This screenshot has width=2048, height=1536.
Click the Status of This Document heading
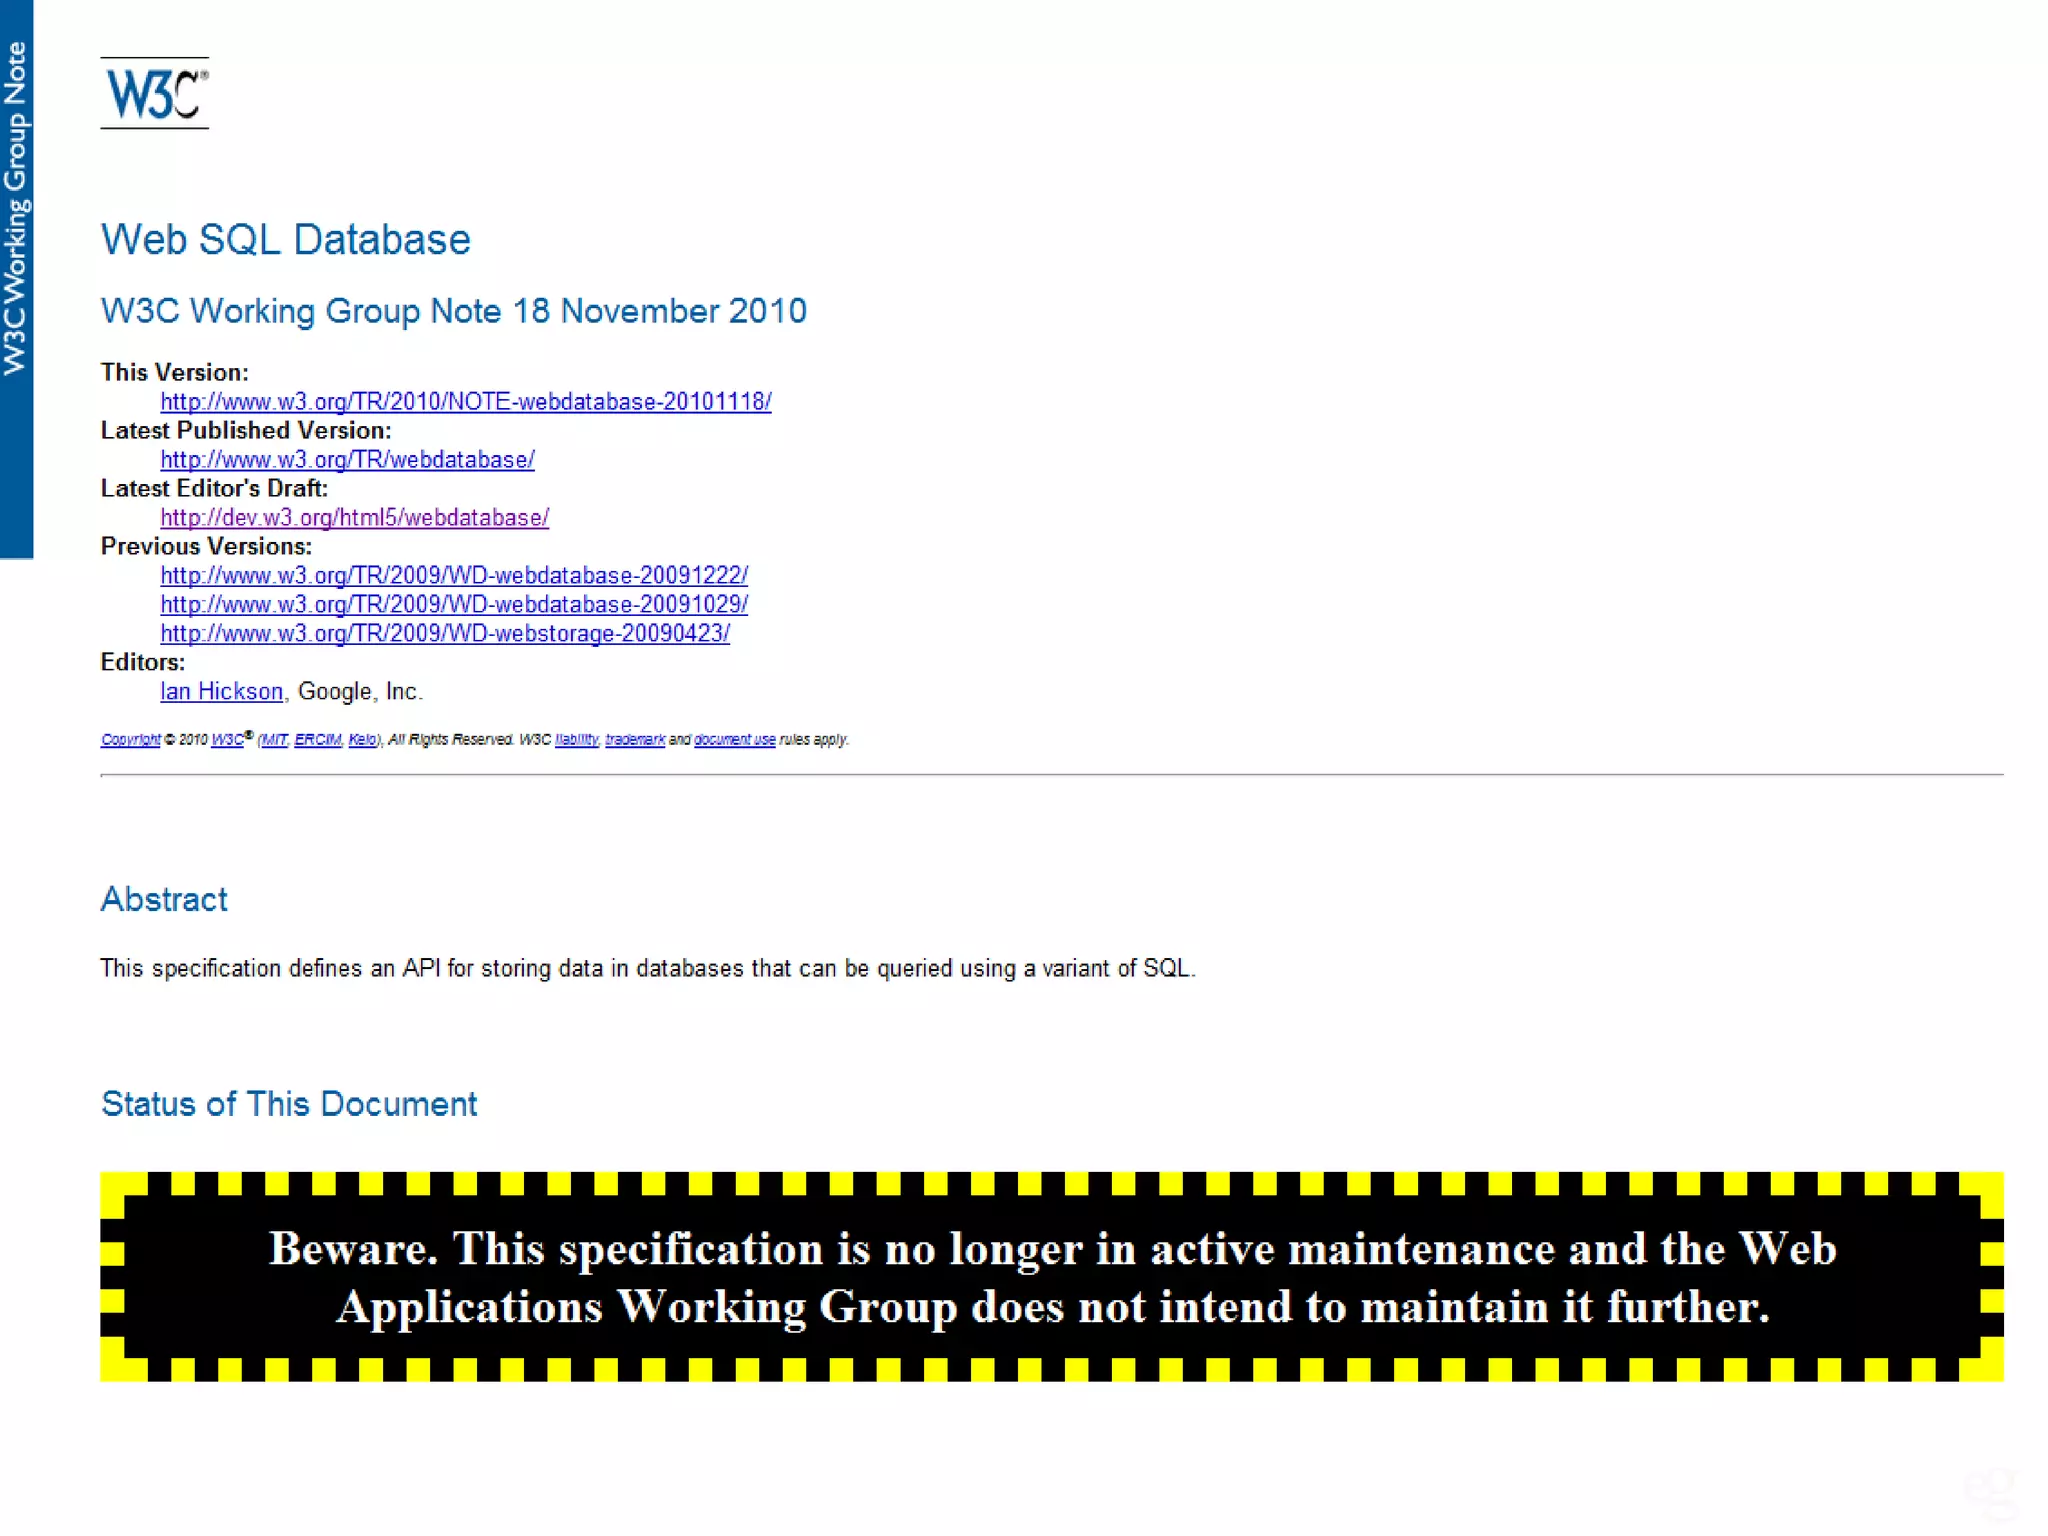tap(289, 1104)
